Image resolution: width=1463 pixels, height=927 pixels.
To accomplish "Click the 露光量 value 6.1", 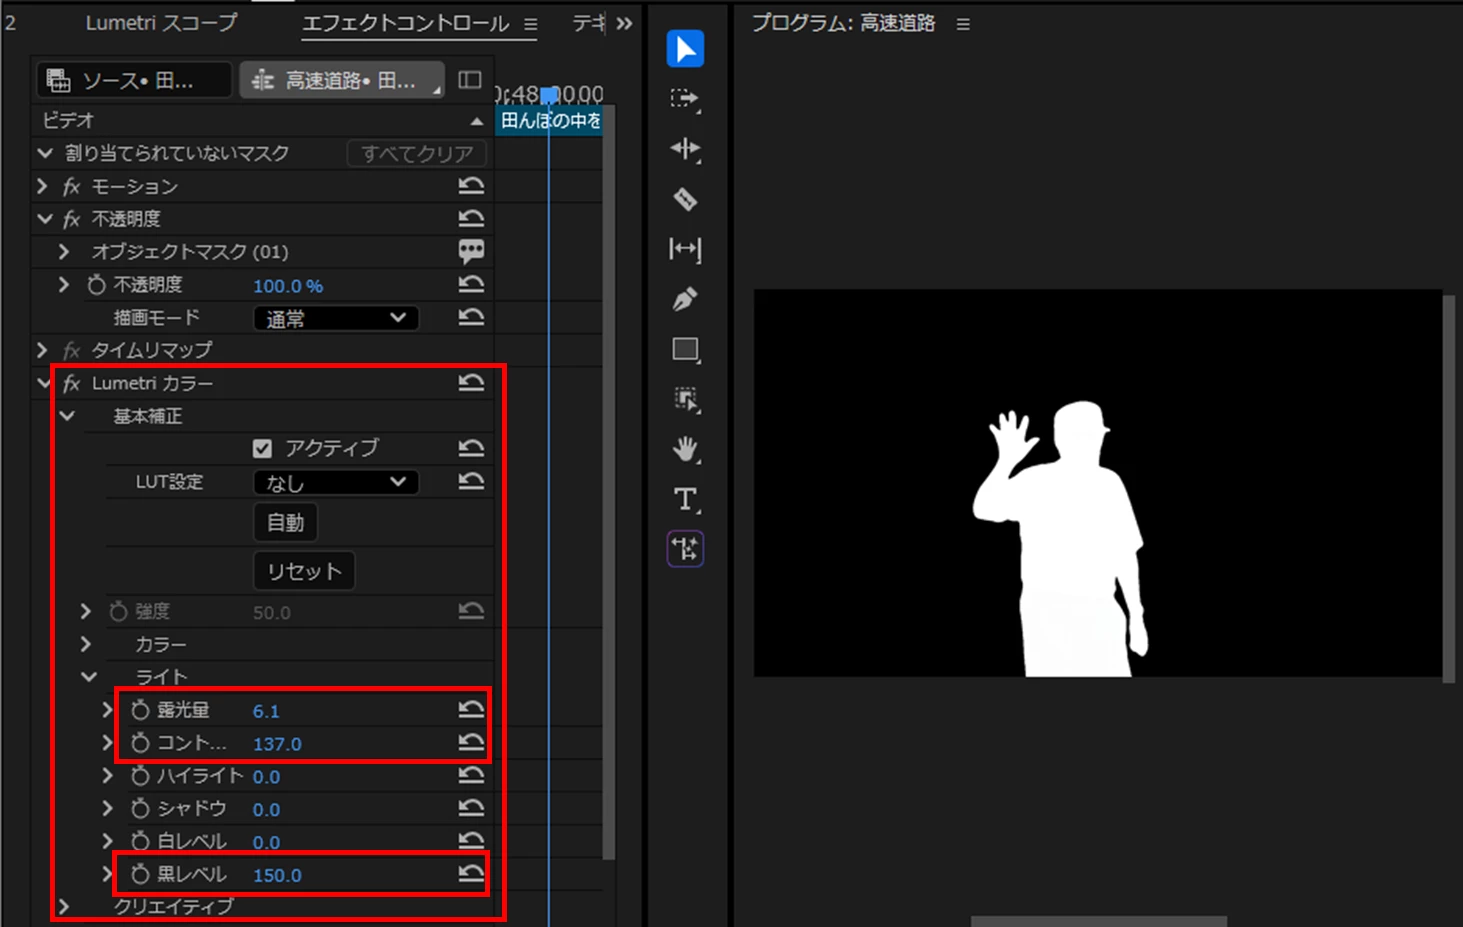I will pyautogui.click(x=266, y=711).
